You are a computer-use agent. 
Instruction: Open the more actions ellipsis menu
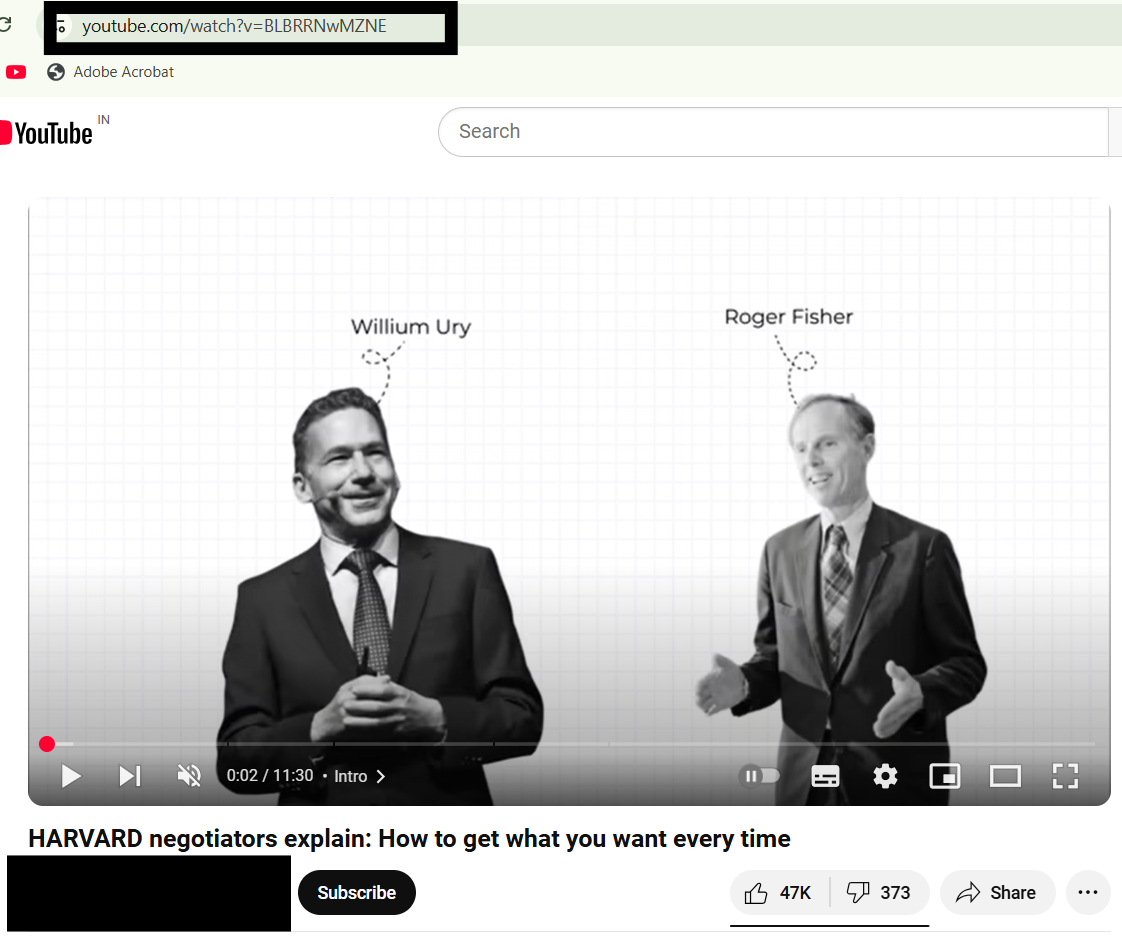1088,893
